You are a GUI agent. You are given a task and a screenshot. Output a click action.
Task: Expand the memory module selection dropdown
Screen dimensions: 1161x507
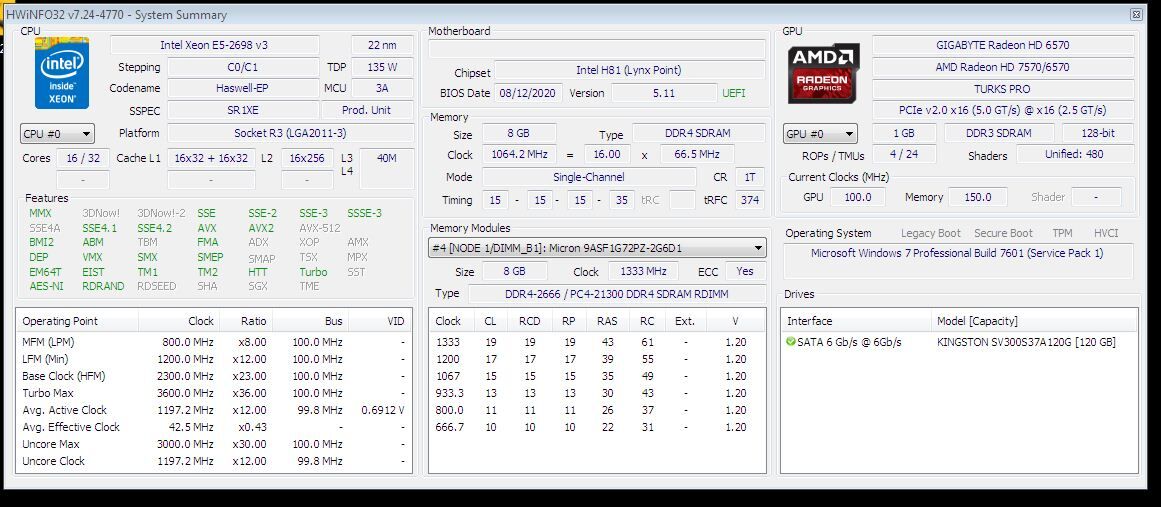coord(597,249)
